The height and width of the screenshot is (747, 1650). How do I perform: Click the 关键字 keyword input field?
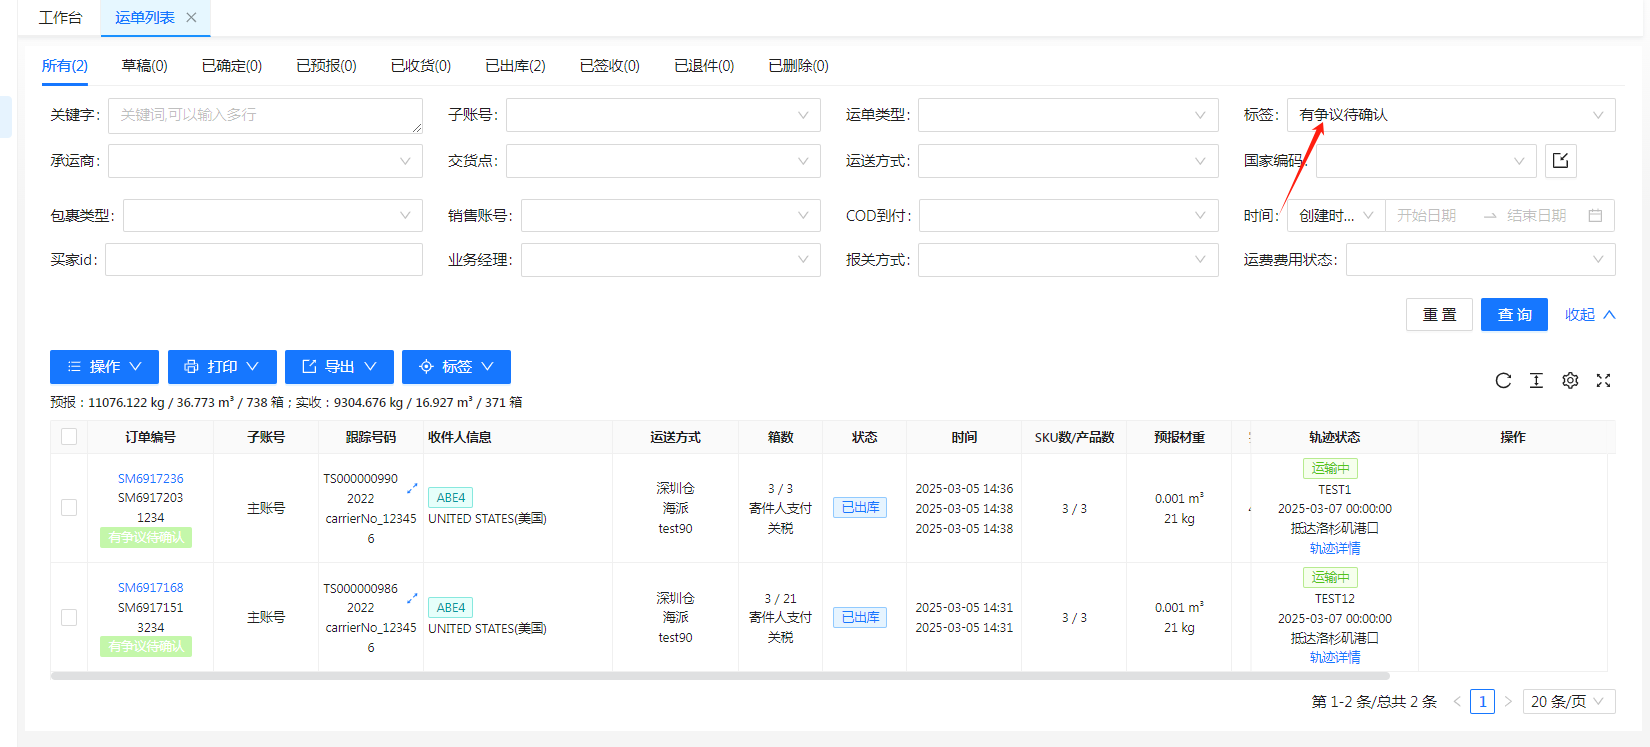point(265,116)
